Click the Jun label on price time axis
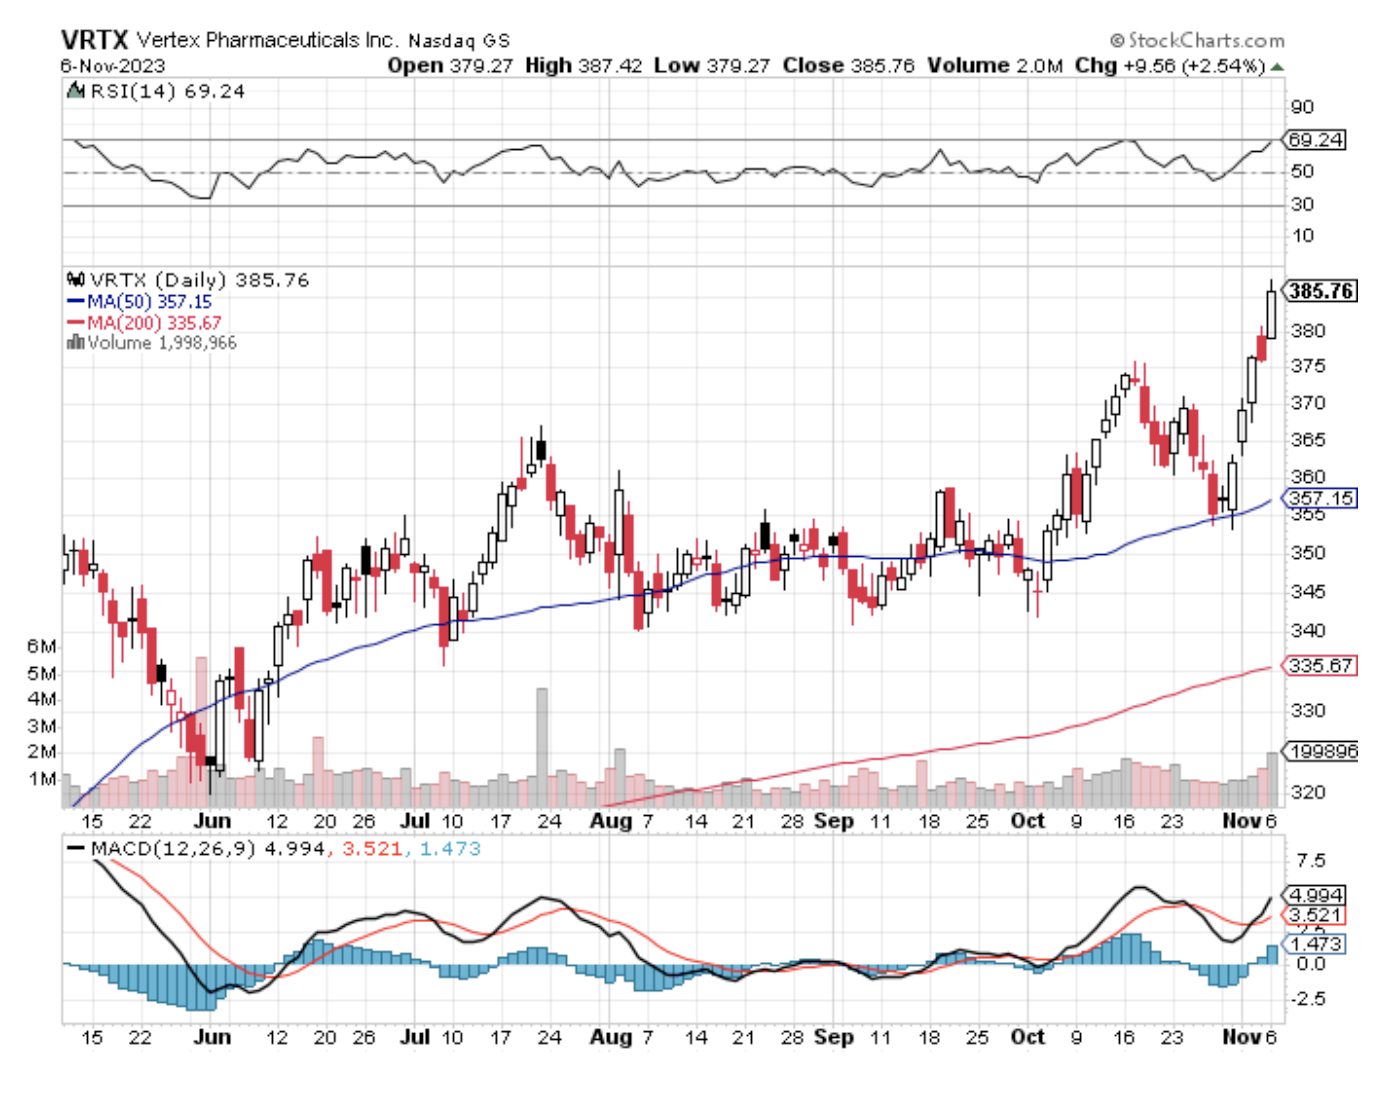This screenshot has width=1378, height=1100. [212, 821]
